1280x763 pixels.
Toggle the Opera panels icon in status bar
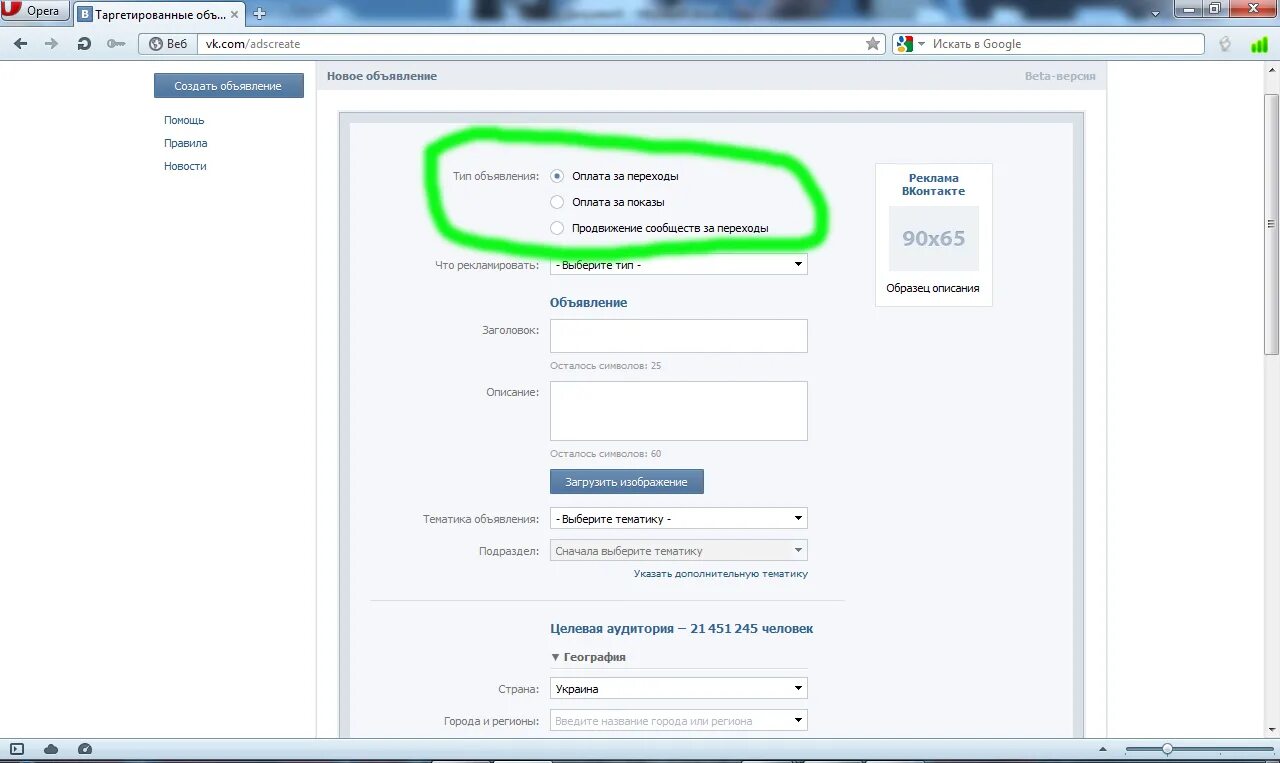click(16, 749)
